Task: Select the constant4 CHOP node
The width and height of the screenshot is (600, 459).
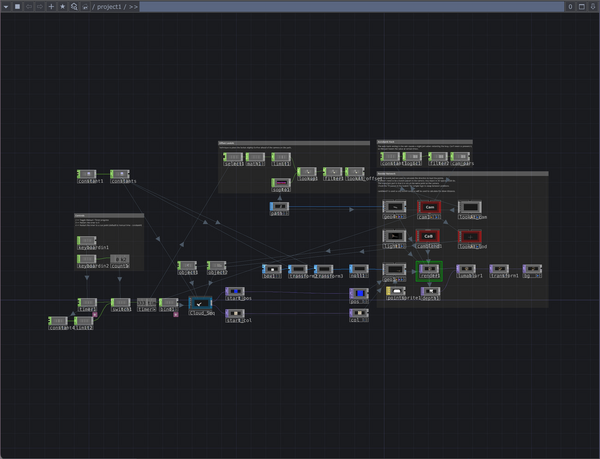Action: [58, 321]
